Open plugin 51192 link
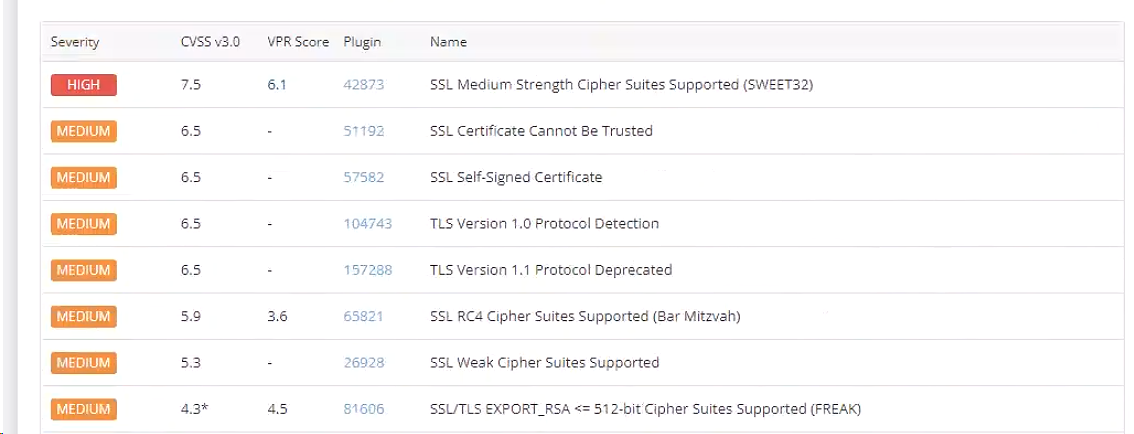The image size is (1134, 434). [x=363, y=131]
